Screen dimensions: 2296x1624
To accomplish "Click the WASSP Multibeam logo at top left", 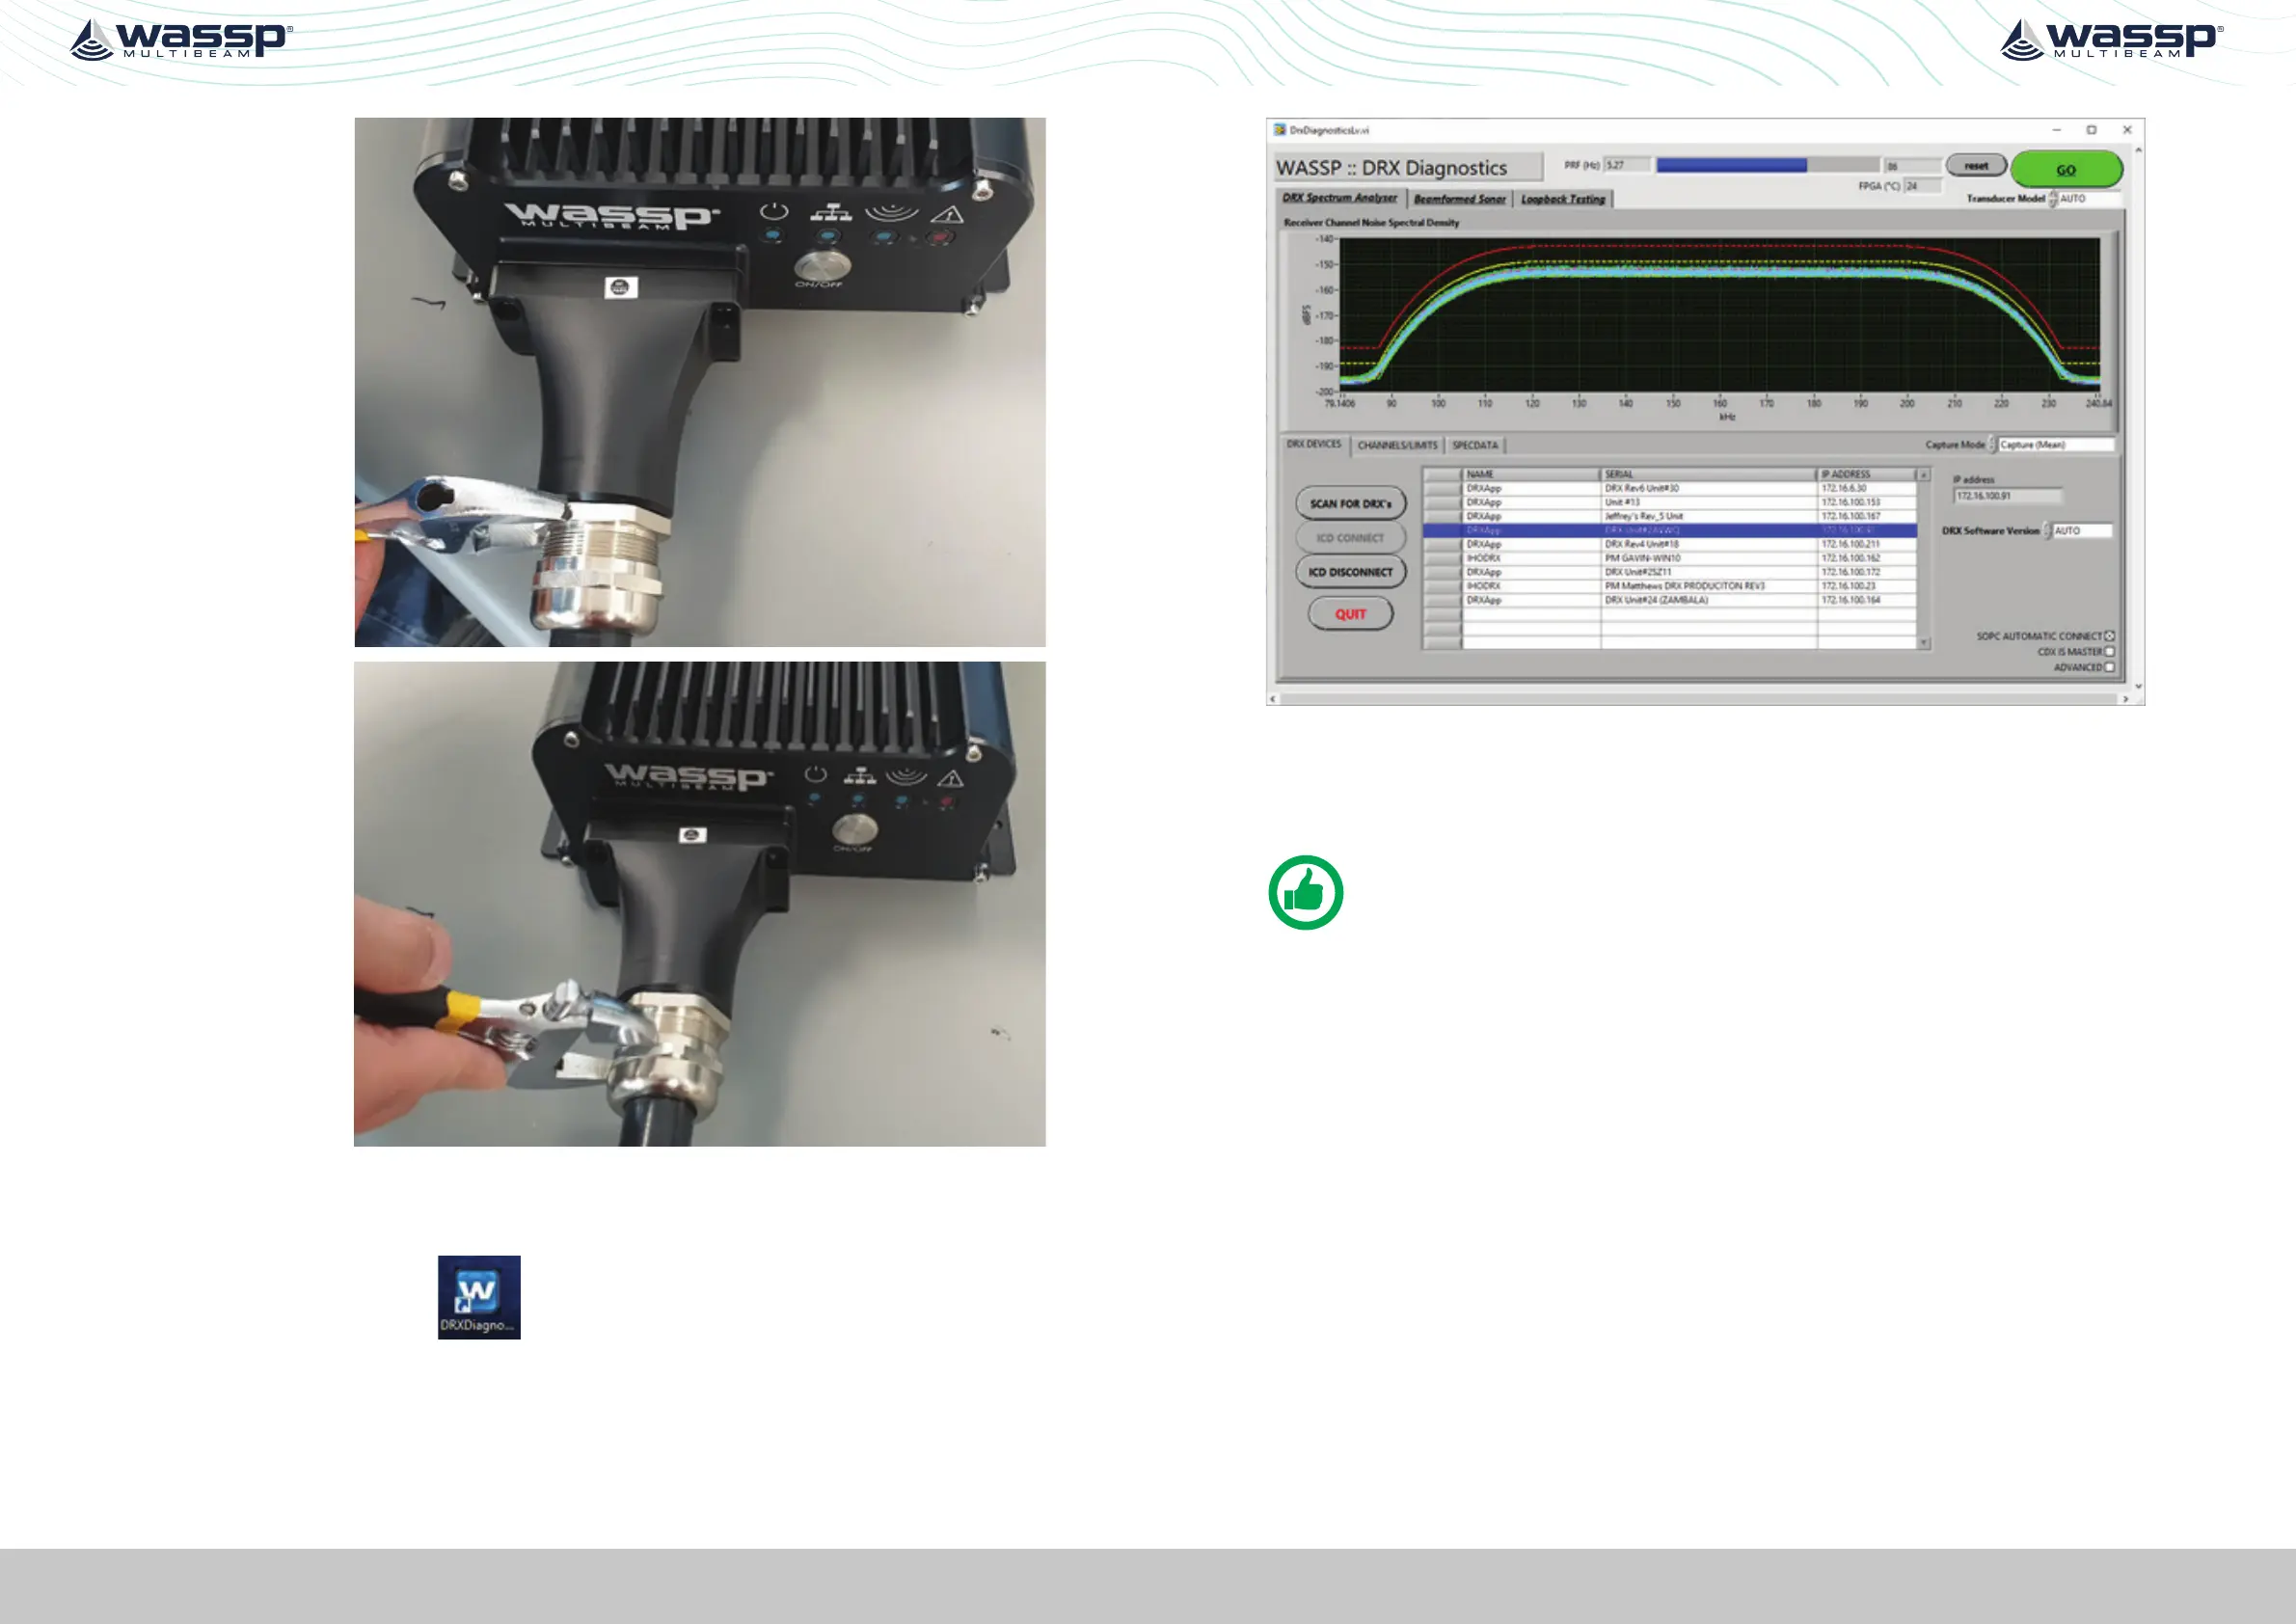I will coord(181,40).
